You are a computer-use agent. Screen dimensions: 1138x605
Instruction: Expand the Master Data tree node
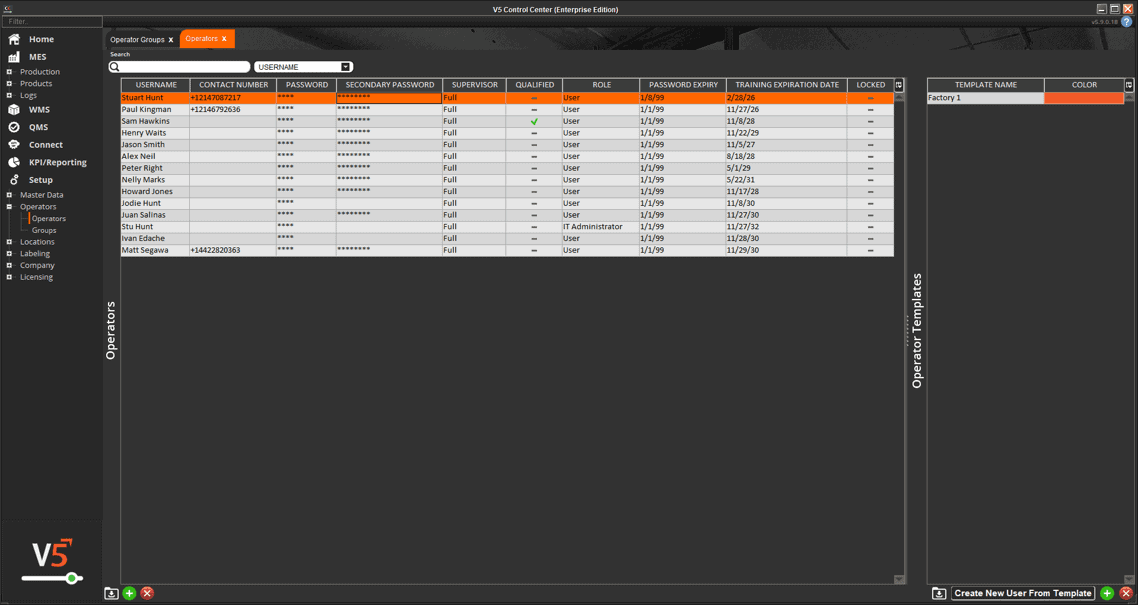coord(10,195)
